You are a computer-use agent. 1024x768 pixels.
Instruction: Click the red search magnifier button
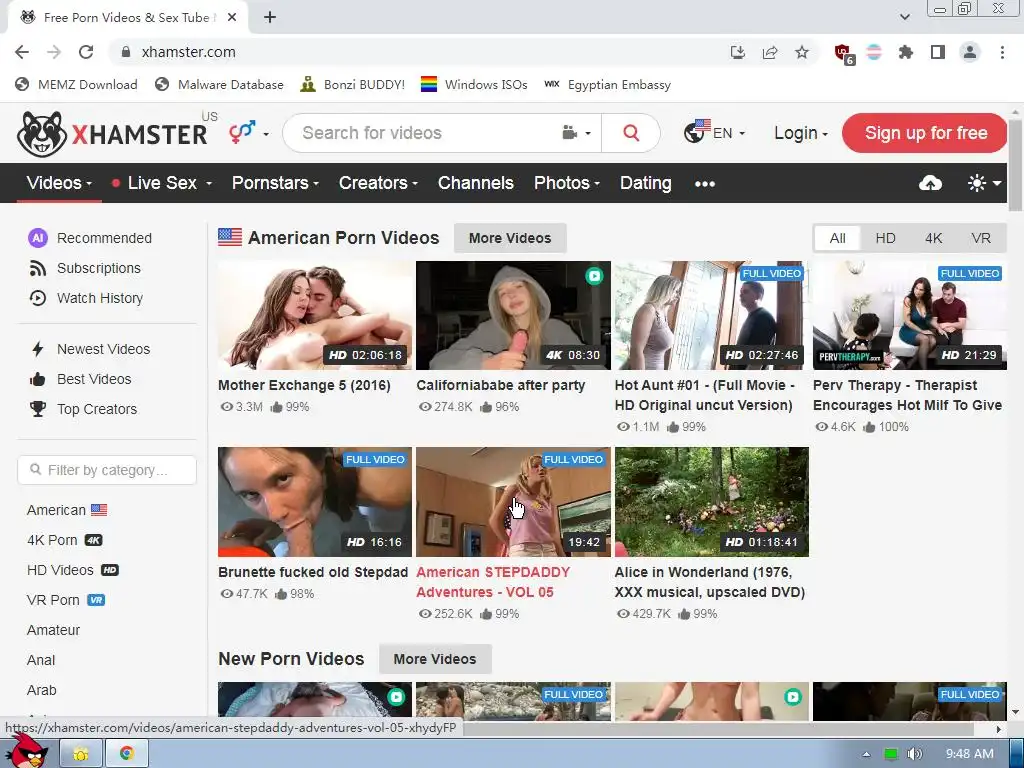631,133
